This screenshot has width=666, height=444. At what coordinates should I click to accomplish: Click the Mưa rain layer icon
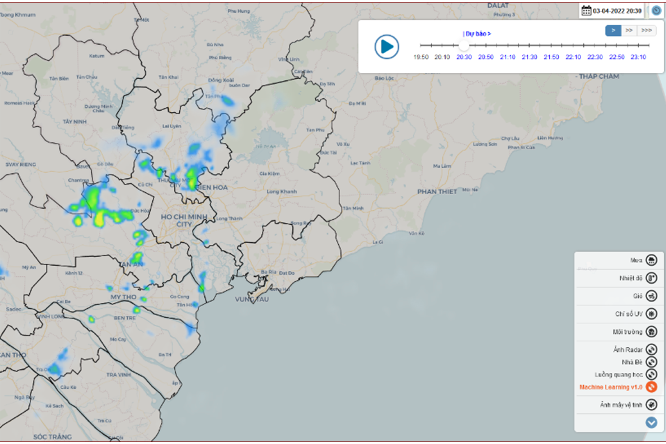point(651,260)
